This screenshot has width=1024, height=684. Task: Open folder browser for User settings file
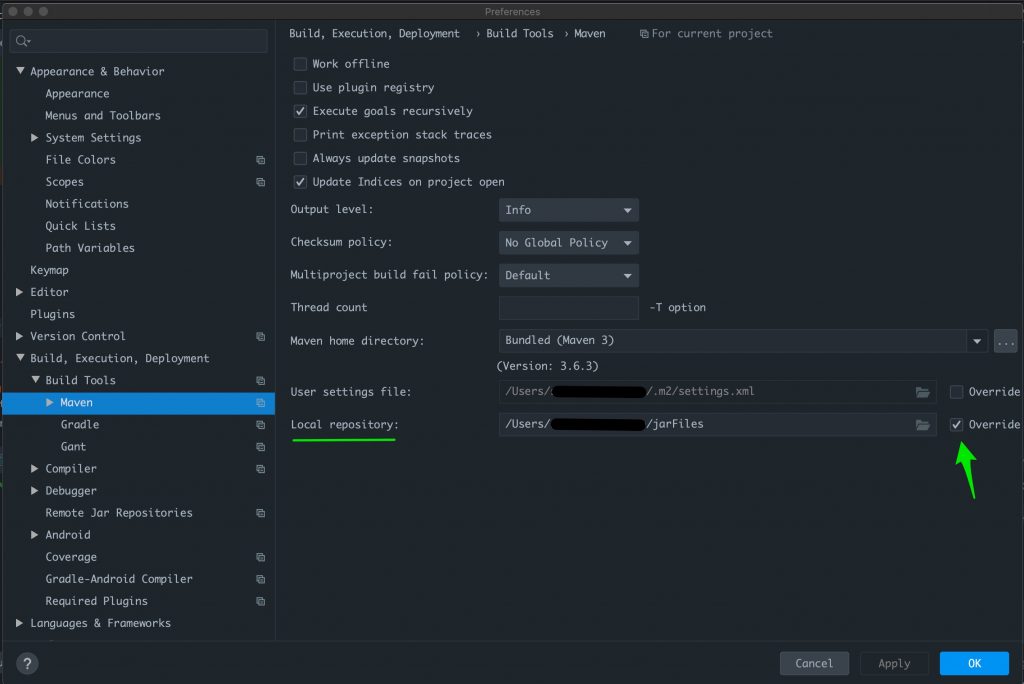click(923, 392)
